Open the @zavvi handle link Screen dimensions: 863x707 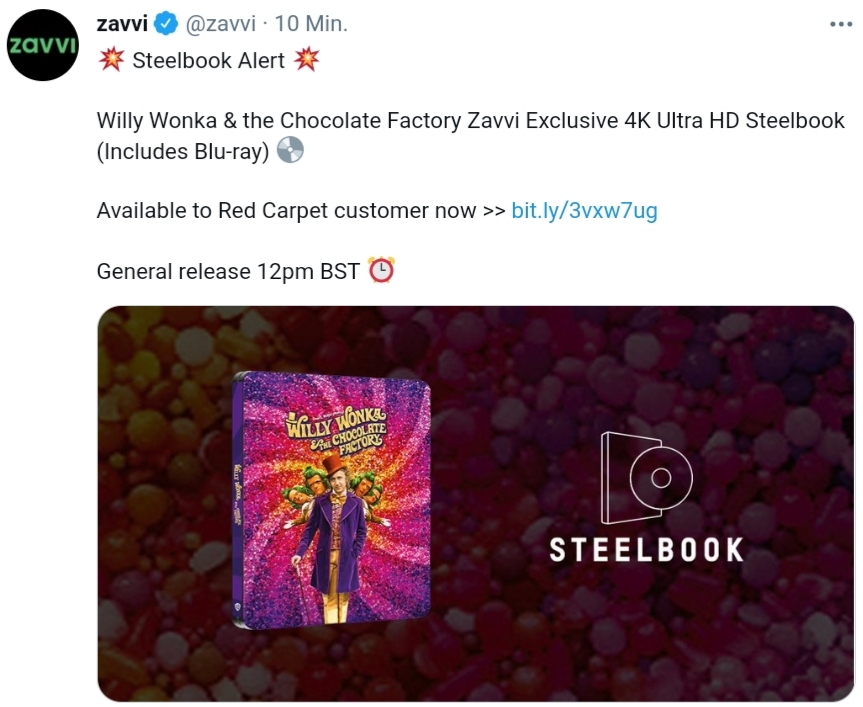221,24
